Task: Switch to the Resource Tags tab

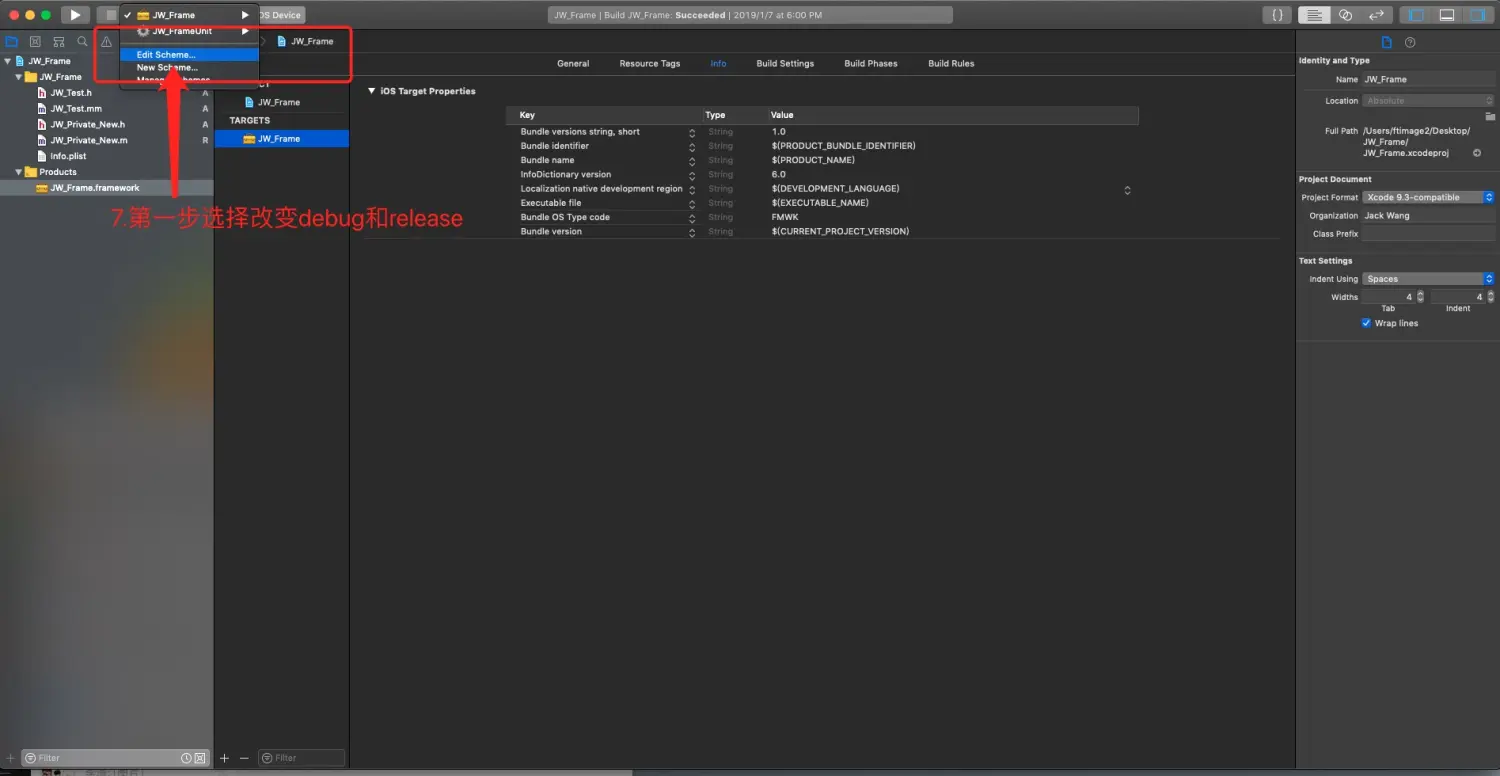Action: (x=650, y=63)
